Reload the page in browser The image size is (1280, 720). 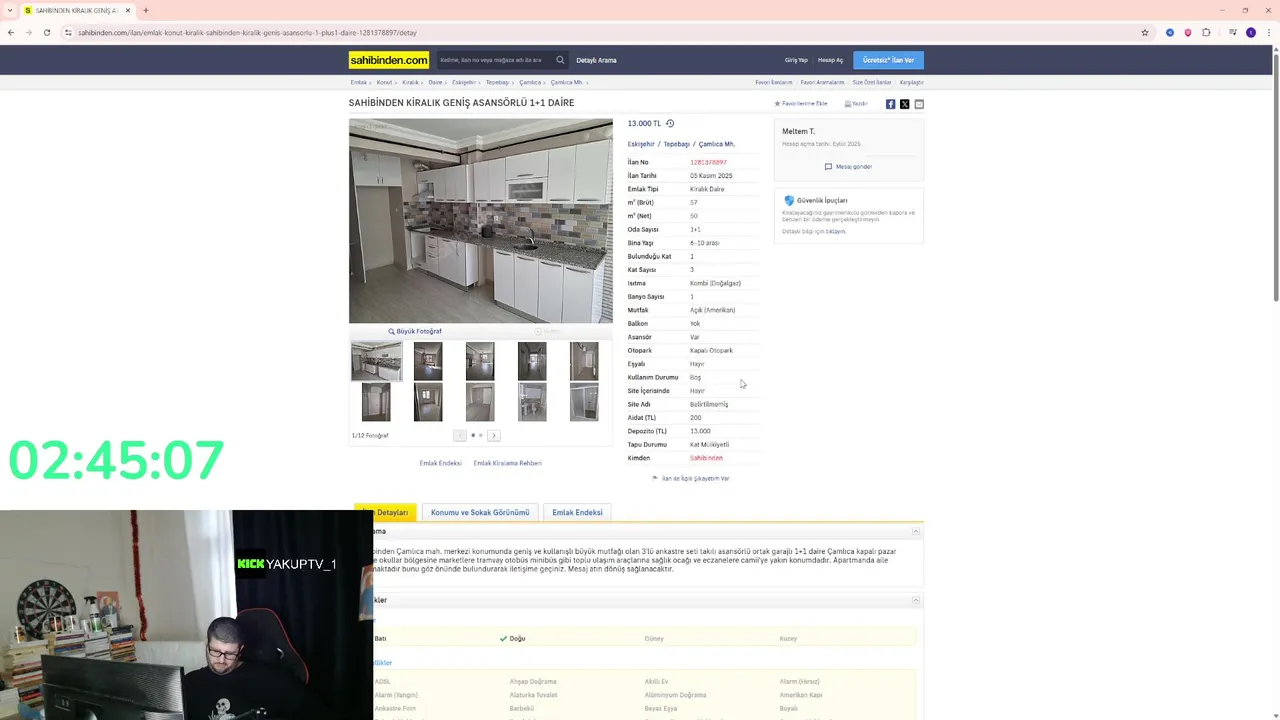[x=47, y=32]
